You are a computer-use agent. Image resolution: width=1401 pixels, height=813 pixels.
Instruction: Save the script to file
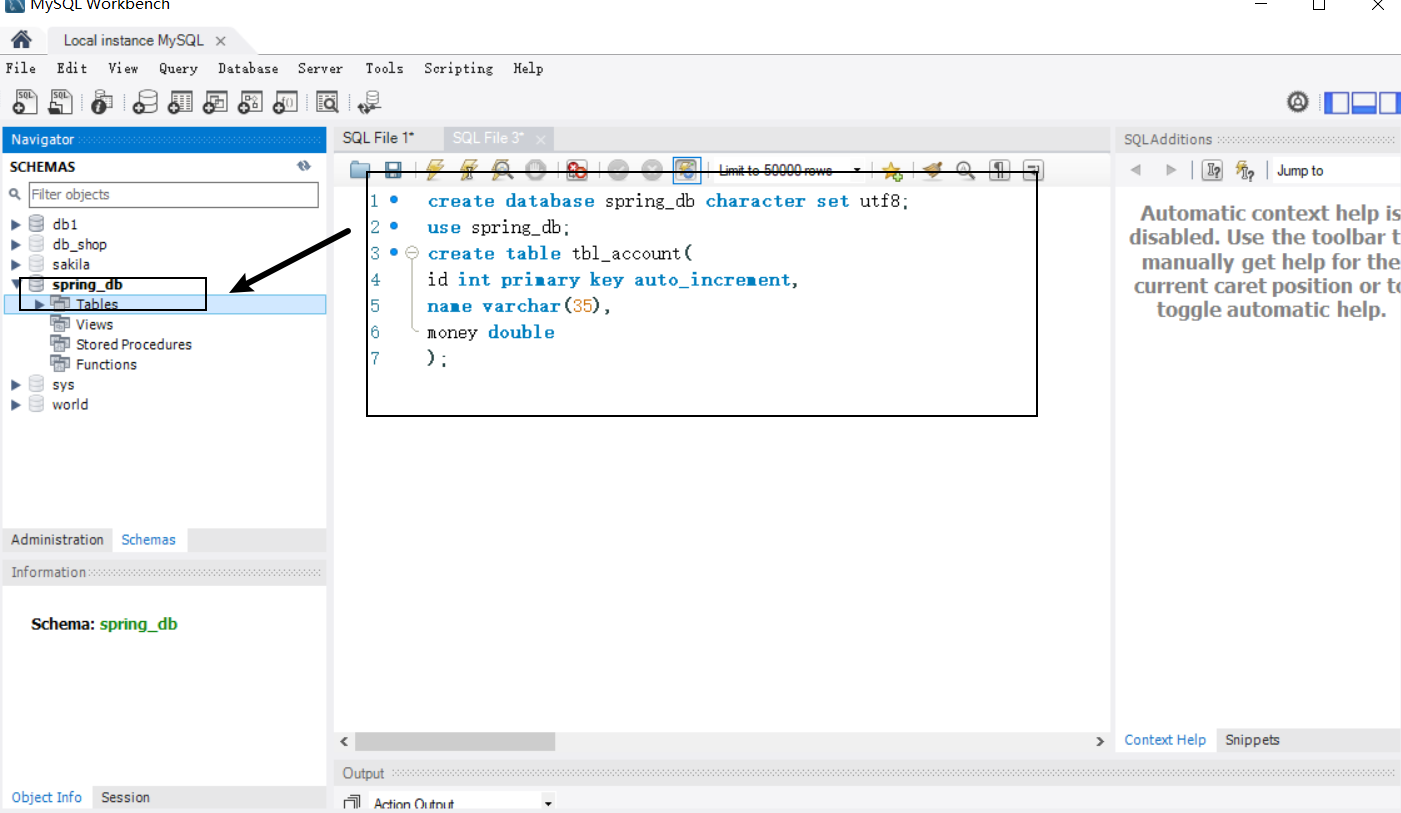click(394, 170)
